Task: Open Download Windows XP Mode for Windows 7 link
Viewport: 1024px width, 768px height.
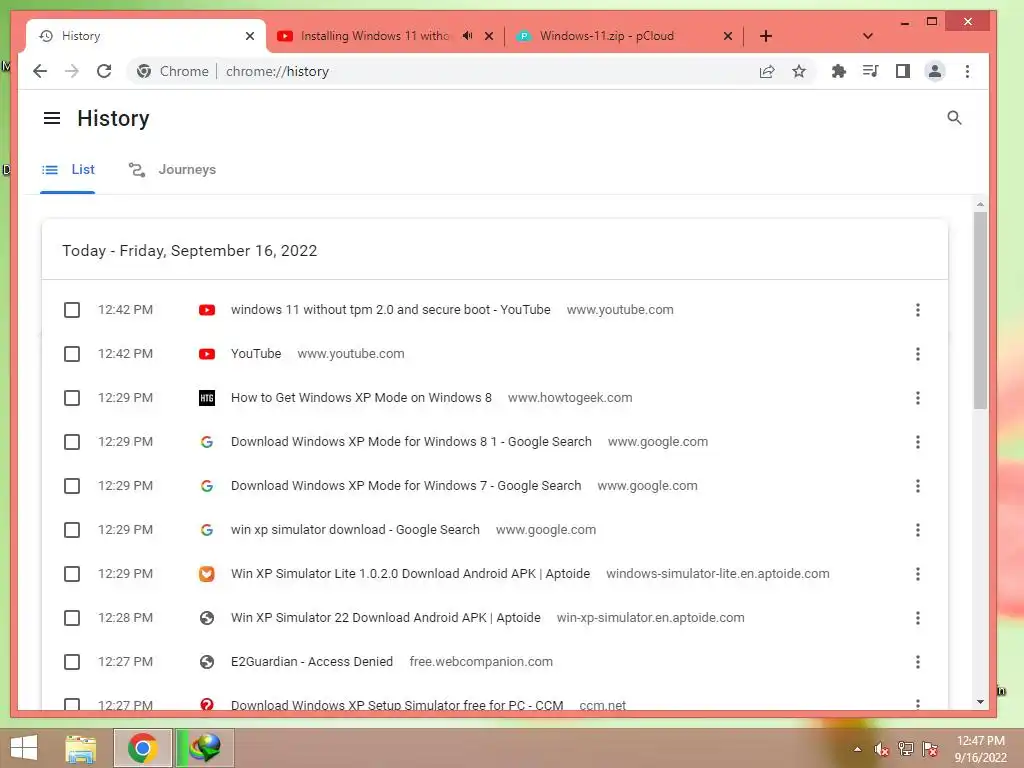Action: click(406, 486)
